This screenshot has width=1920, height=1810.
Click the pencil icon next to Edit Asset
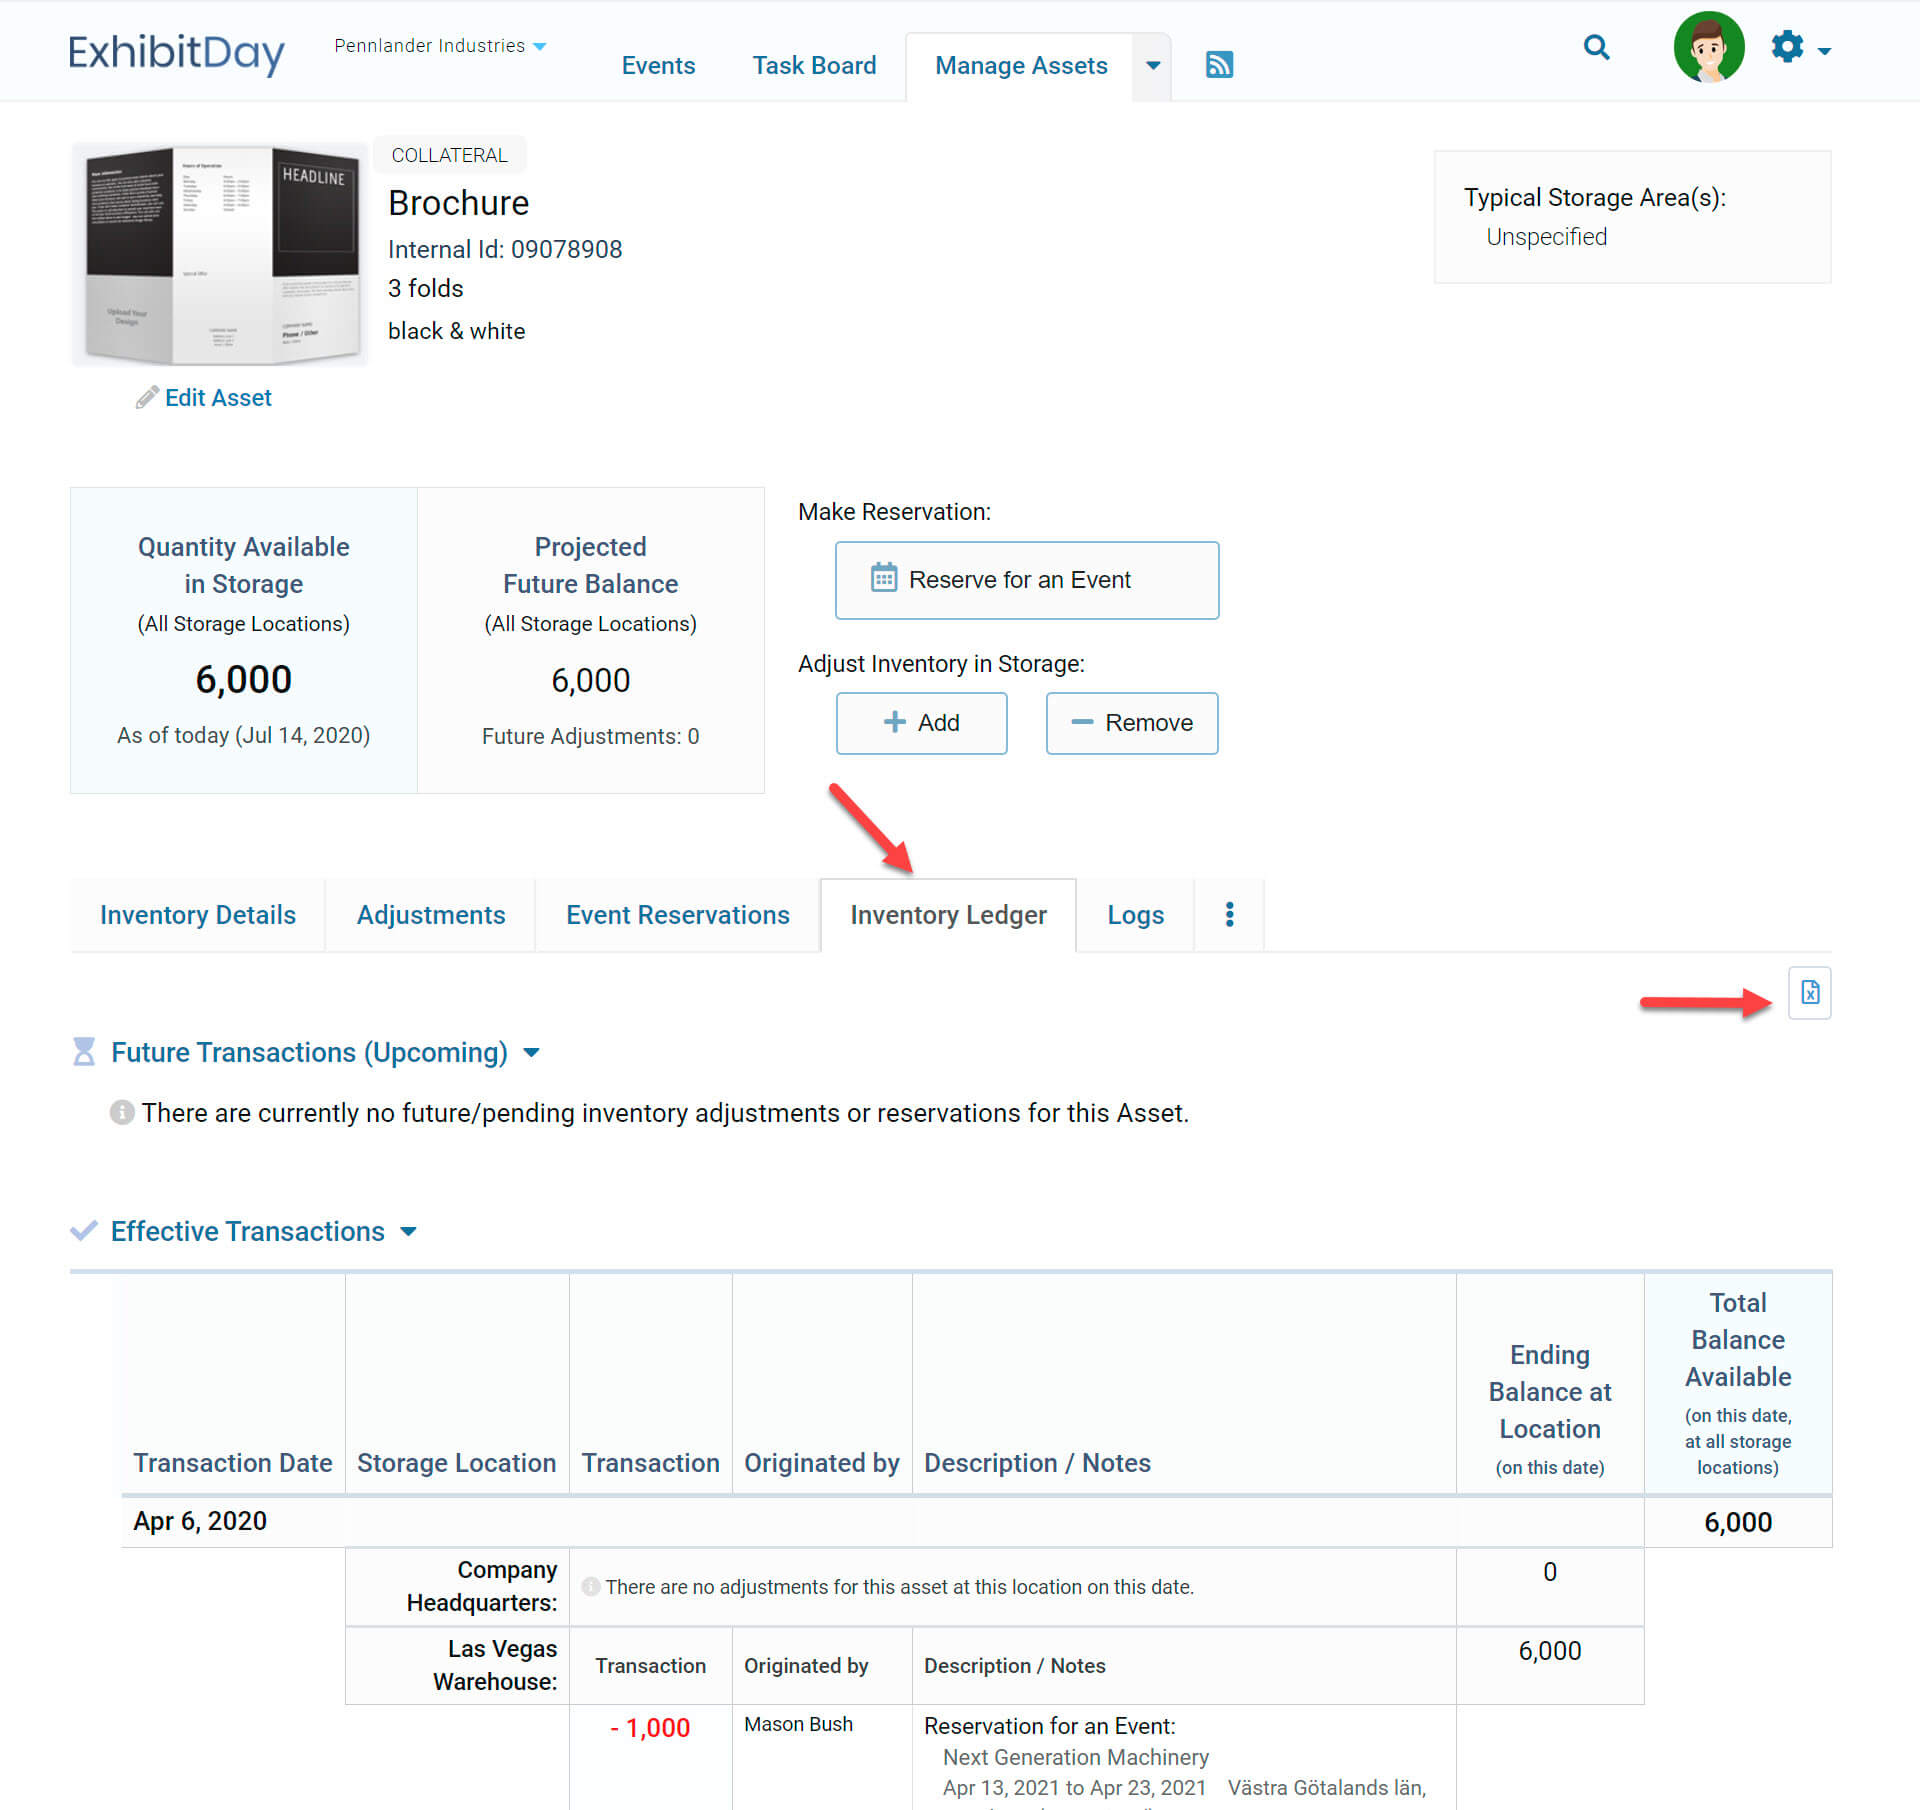(x=146, y=397)
